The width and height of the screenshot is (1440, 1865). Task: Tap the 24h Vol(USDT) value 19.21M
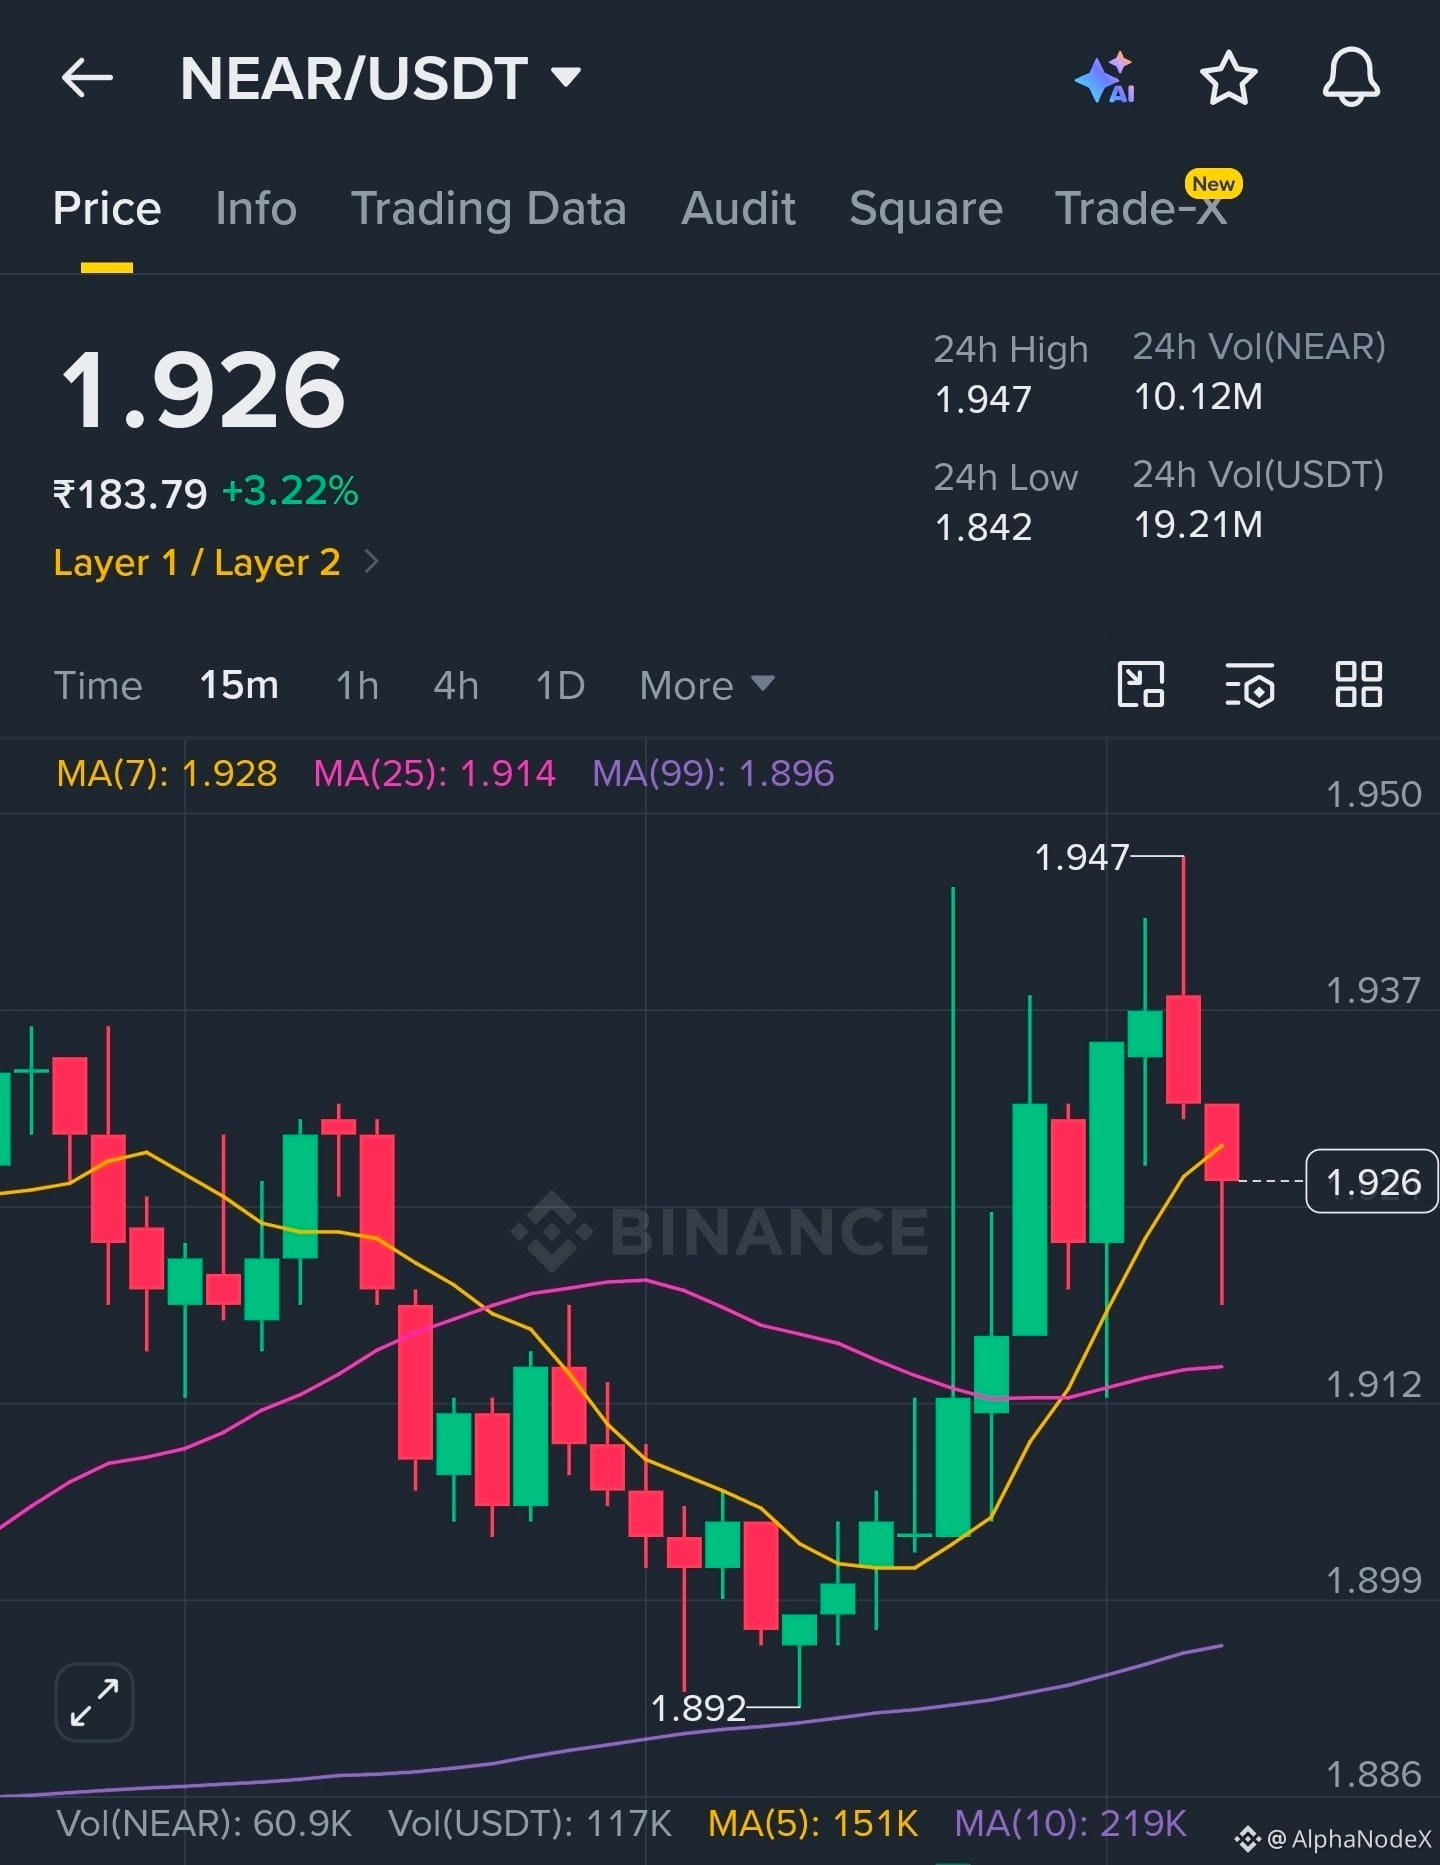coord(1198,525)
